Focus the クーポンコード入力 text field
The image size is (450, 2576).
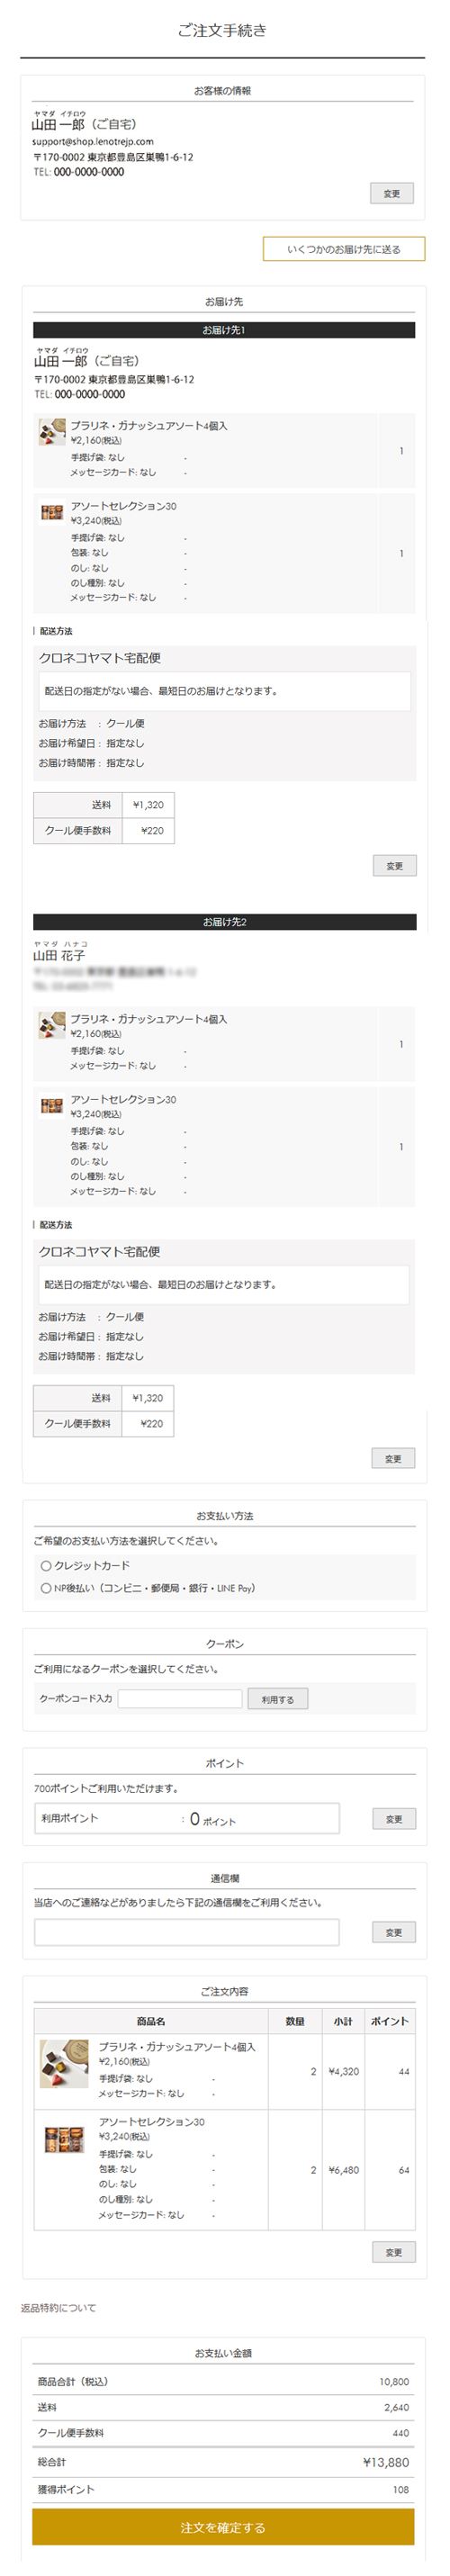click(x=180, y=1698)
